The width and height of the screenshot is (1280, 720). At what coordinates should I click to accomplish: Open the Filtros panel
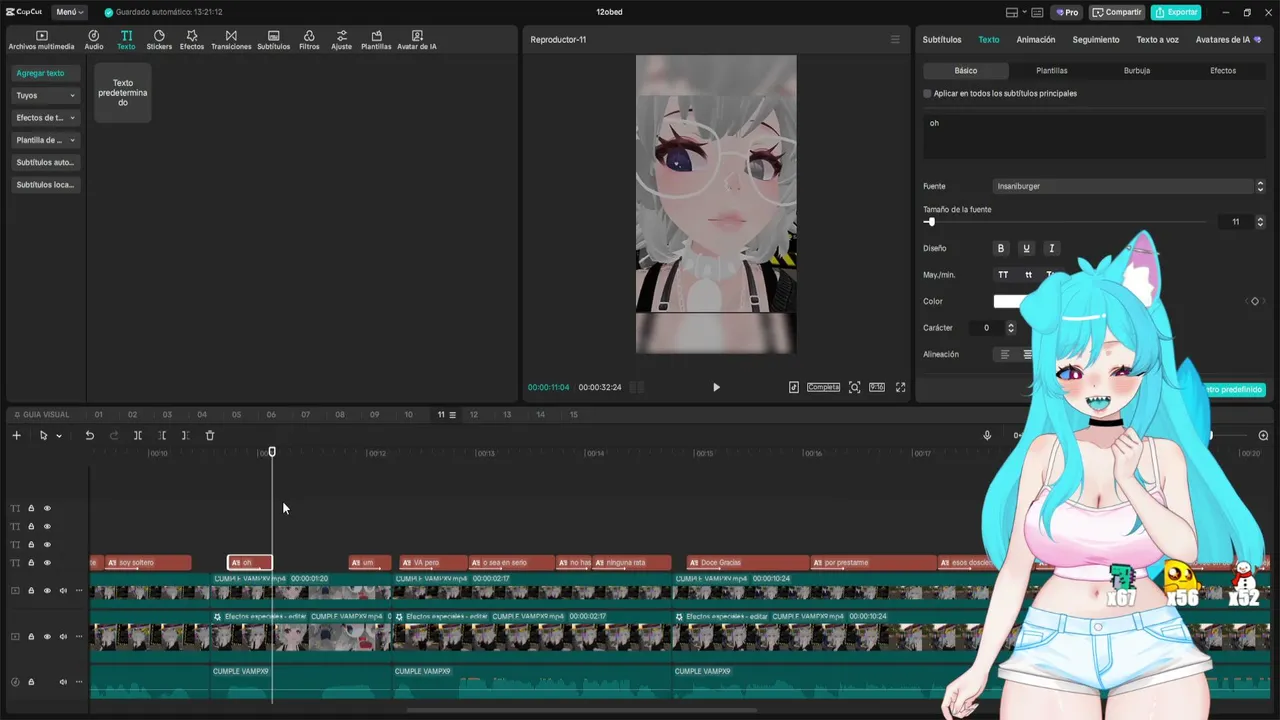click(309, 40)
